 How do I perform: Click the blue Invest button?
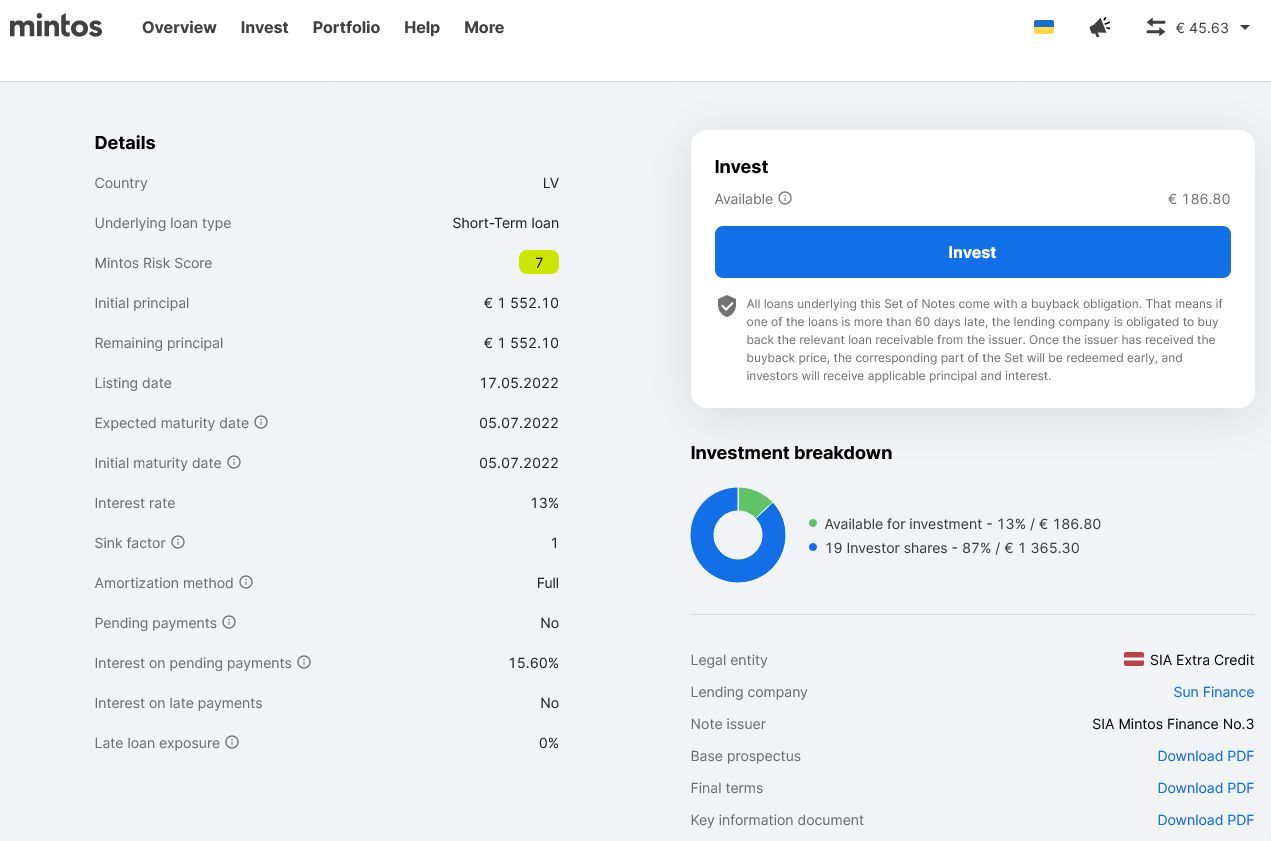tap(972, 252)
